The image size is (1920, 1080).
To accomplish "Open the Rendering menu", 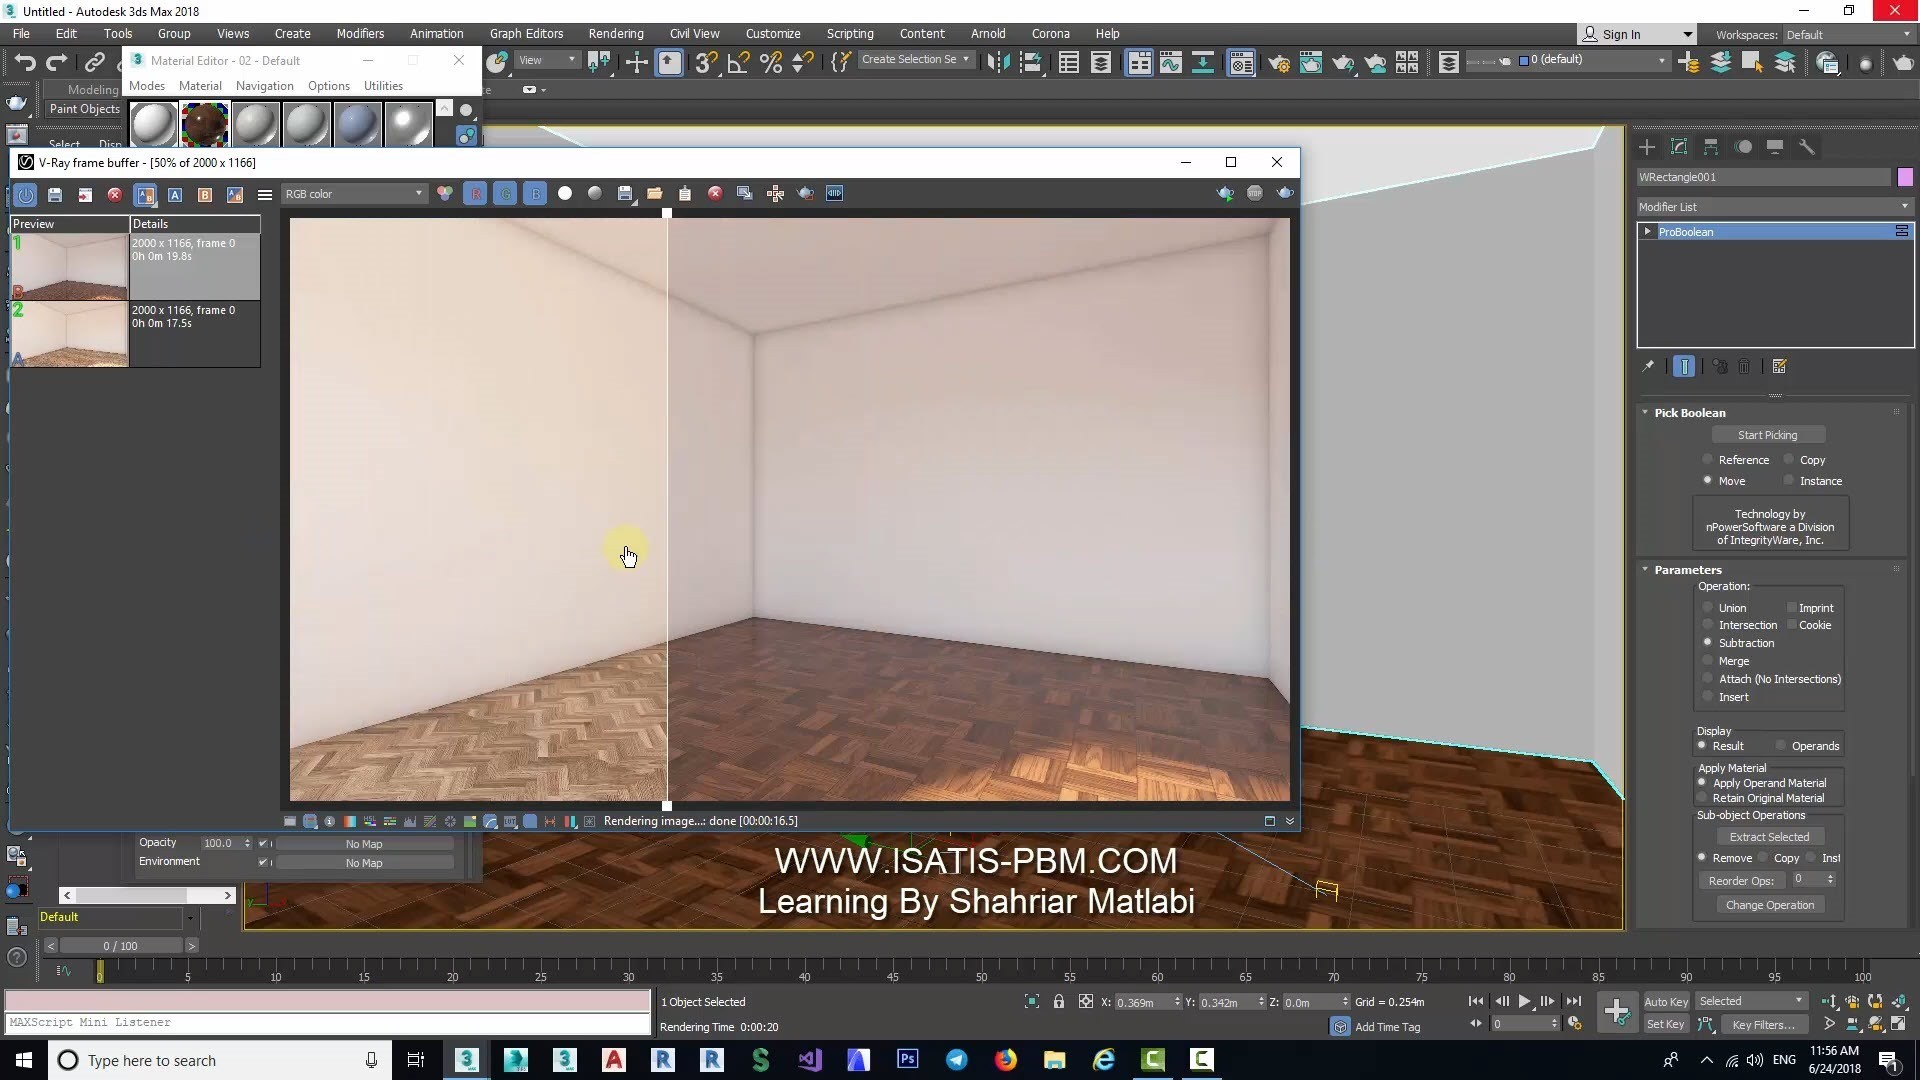I will (x=615, y=34).
